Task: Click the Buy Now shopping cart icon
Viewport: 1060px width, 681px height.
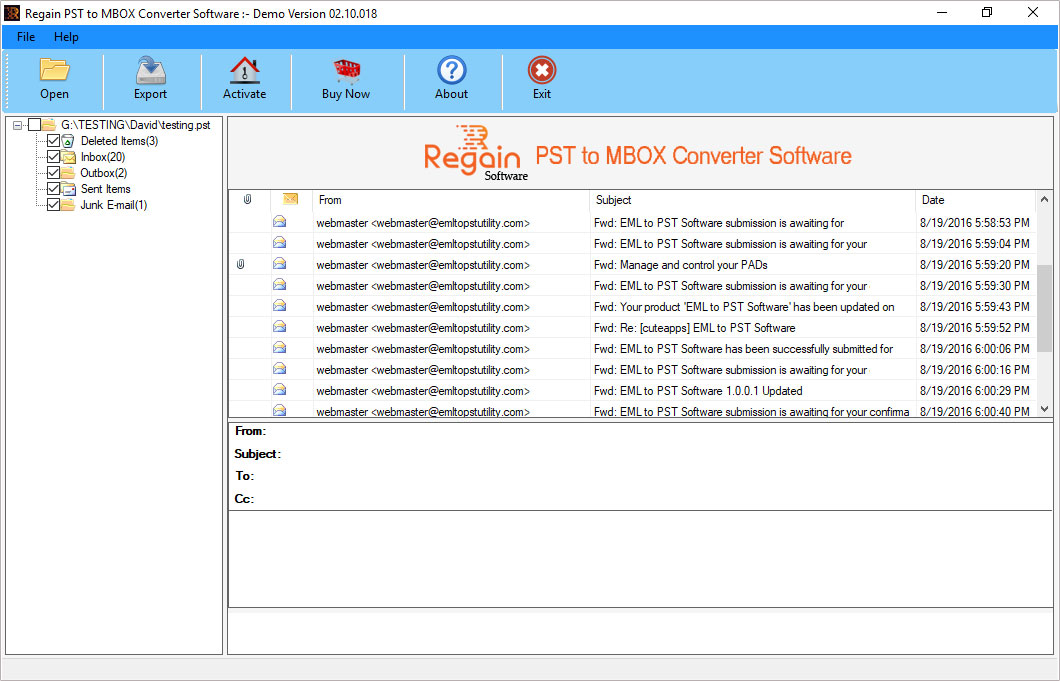Action: pyautogui.click(x=346, y=70)
